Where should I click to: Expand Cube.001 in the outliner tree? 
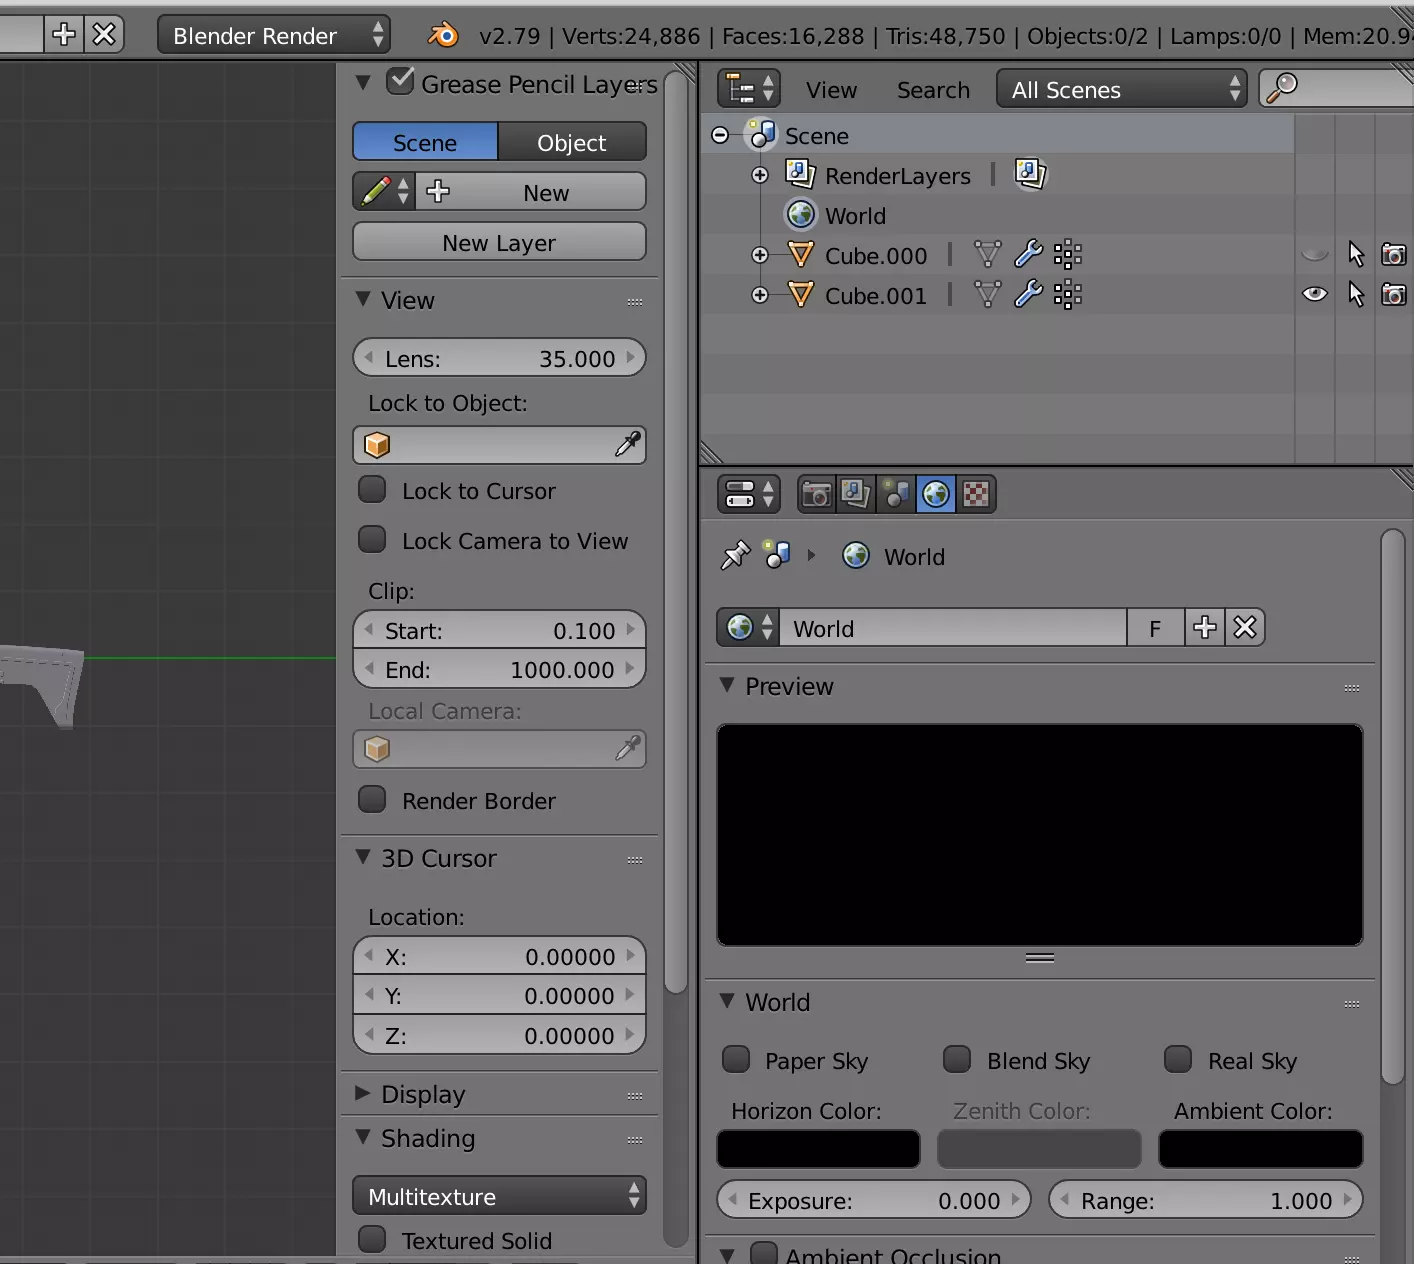760,295
